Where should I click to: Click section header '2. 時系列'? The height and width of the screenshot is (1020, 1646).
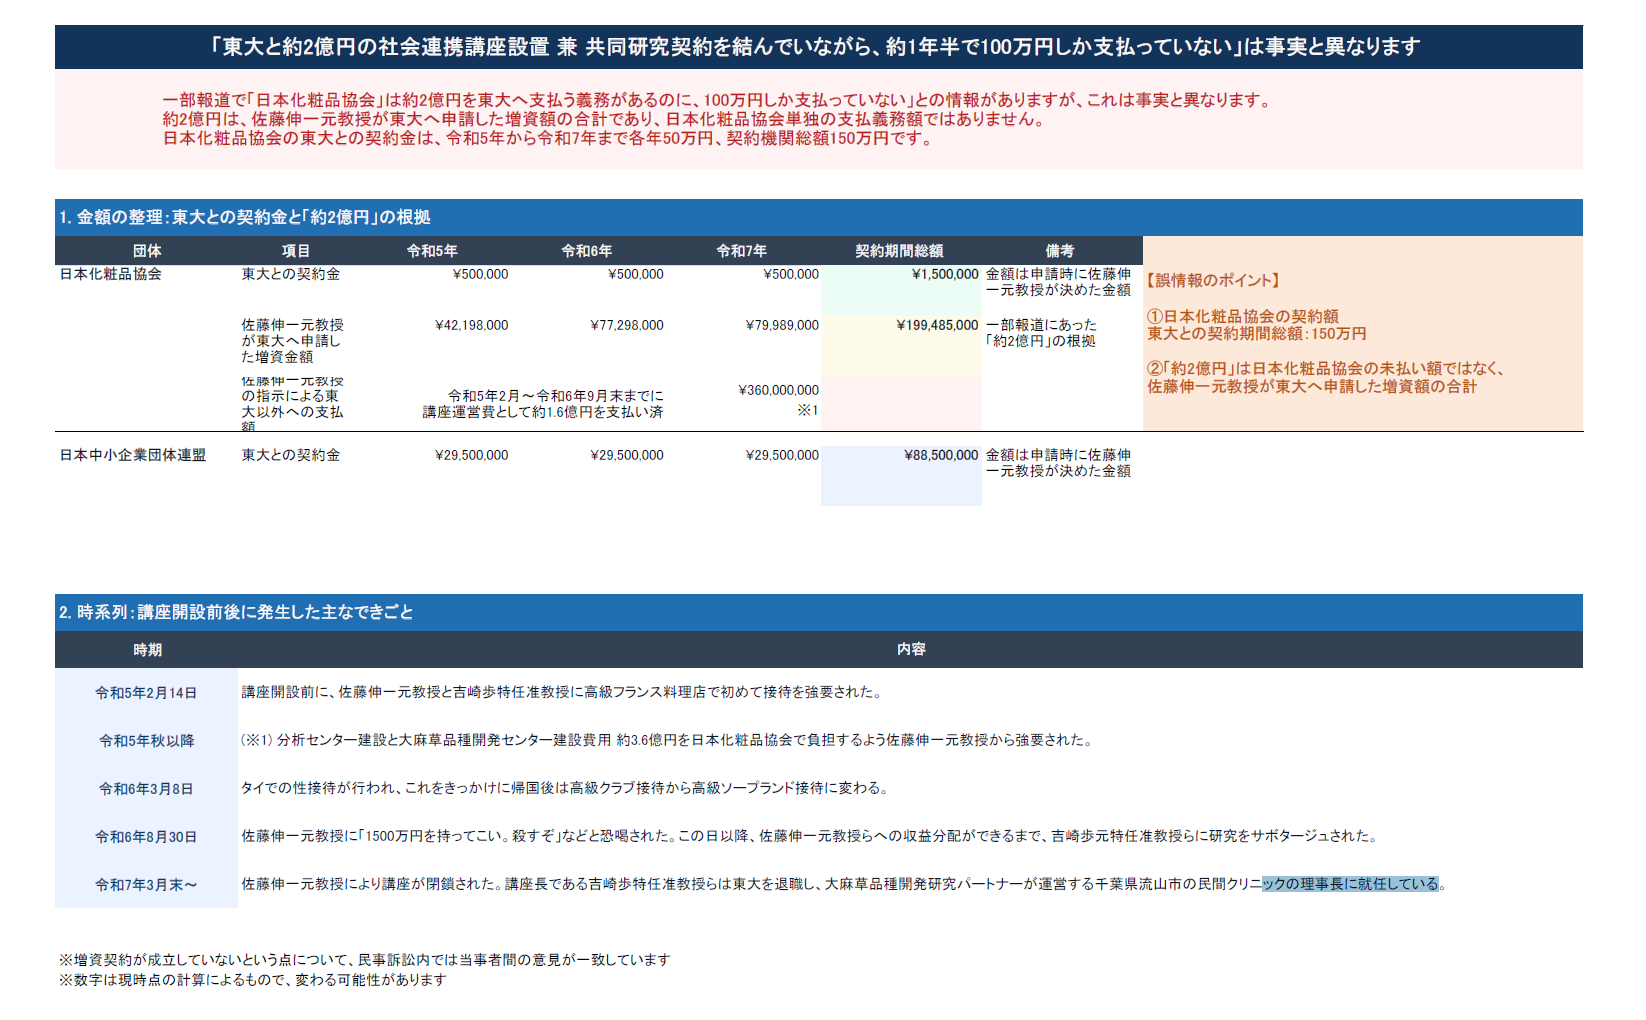818,612
